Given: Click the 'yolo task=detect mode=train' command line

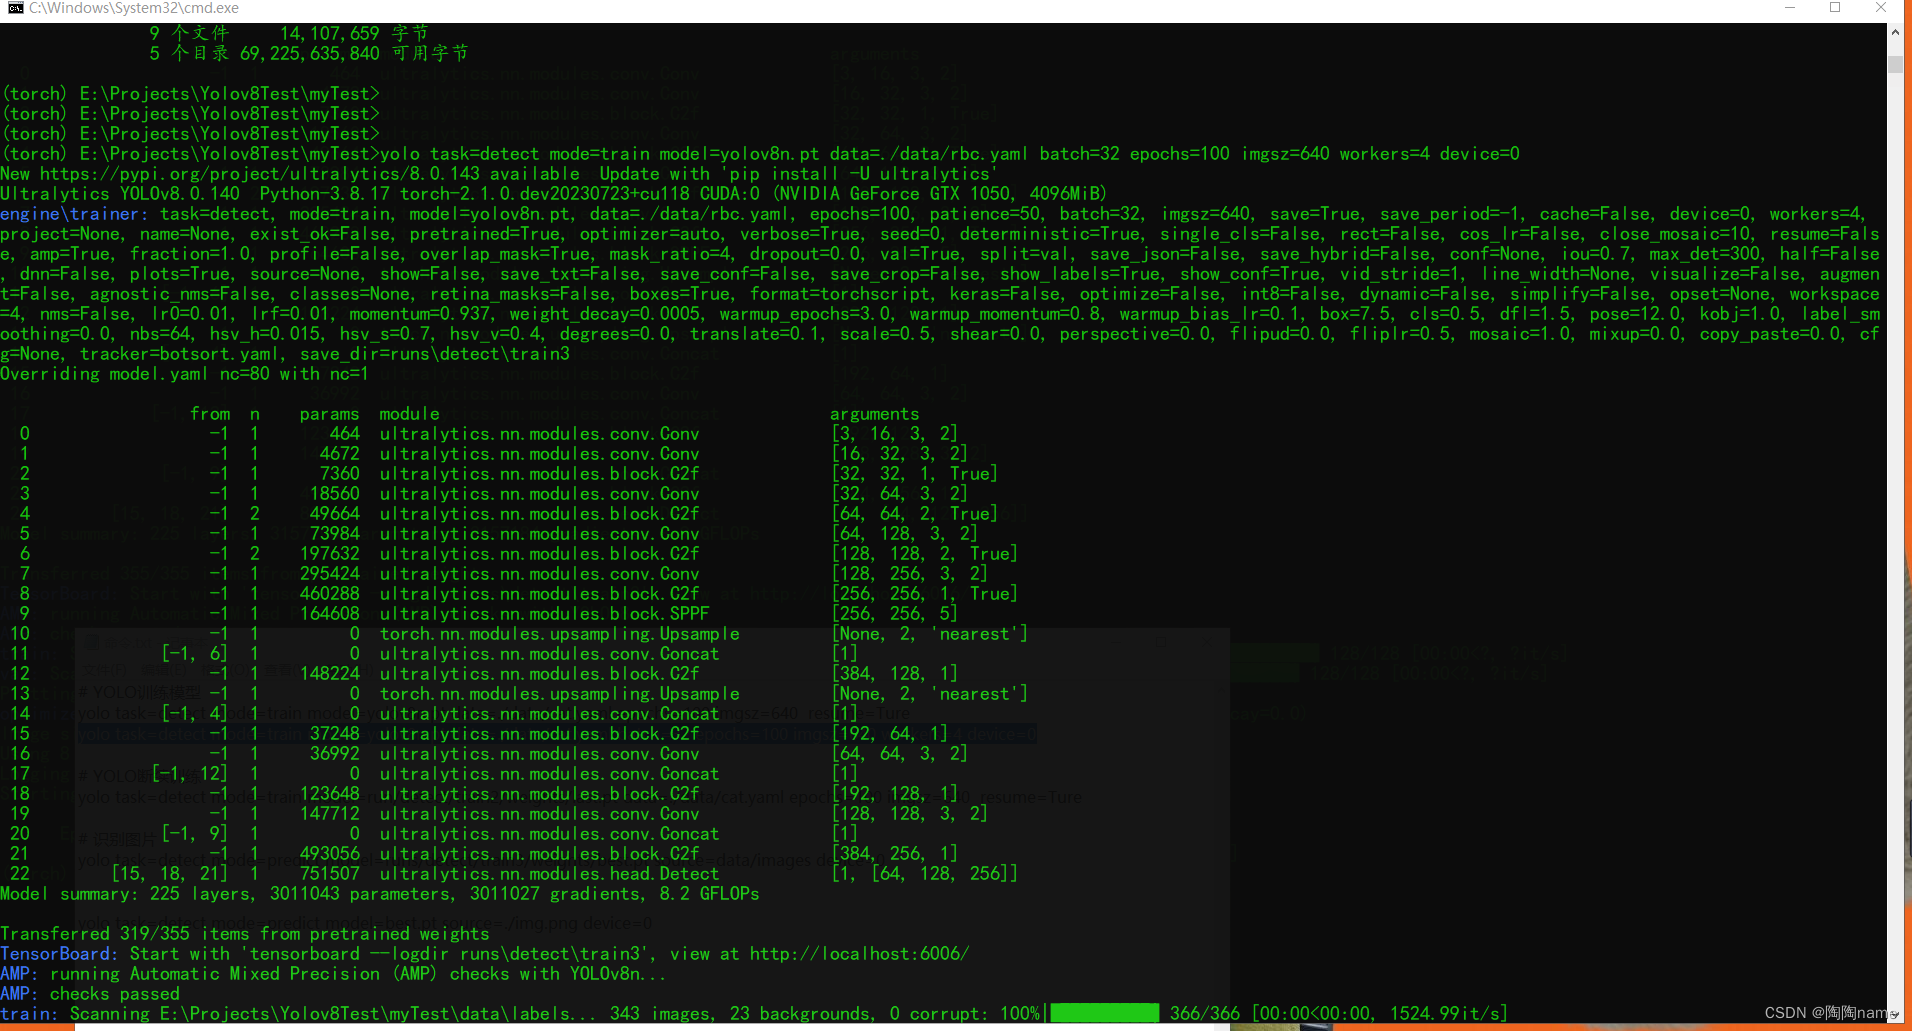Looking at the screenshot, I should tap(950, 154).
